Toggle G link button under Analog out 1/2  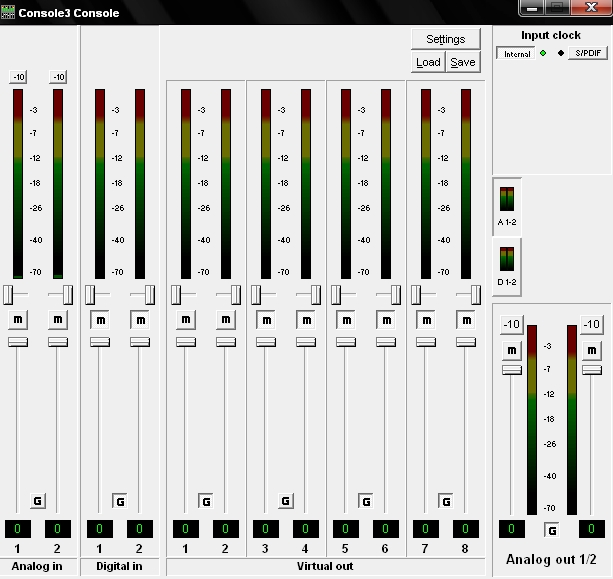click(551, 529)
